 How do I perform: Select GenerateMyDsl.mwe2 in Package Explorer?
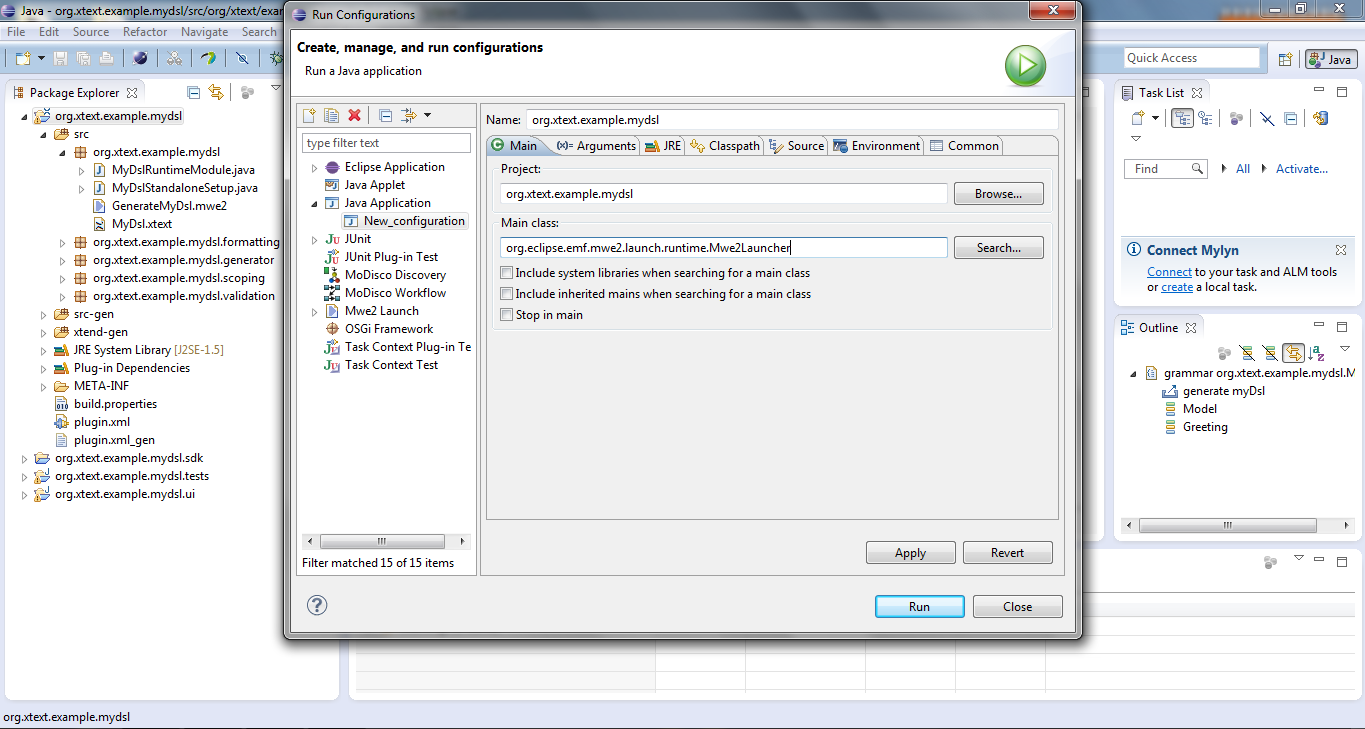pyautogui.click(x=160, y=206)
